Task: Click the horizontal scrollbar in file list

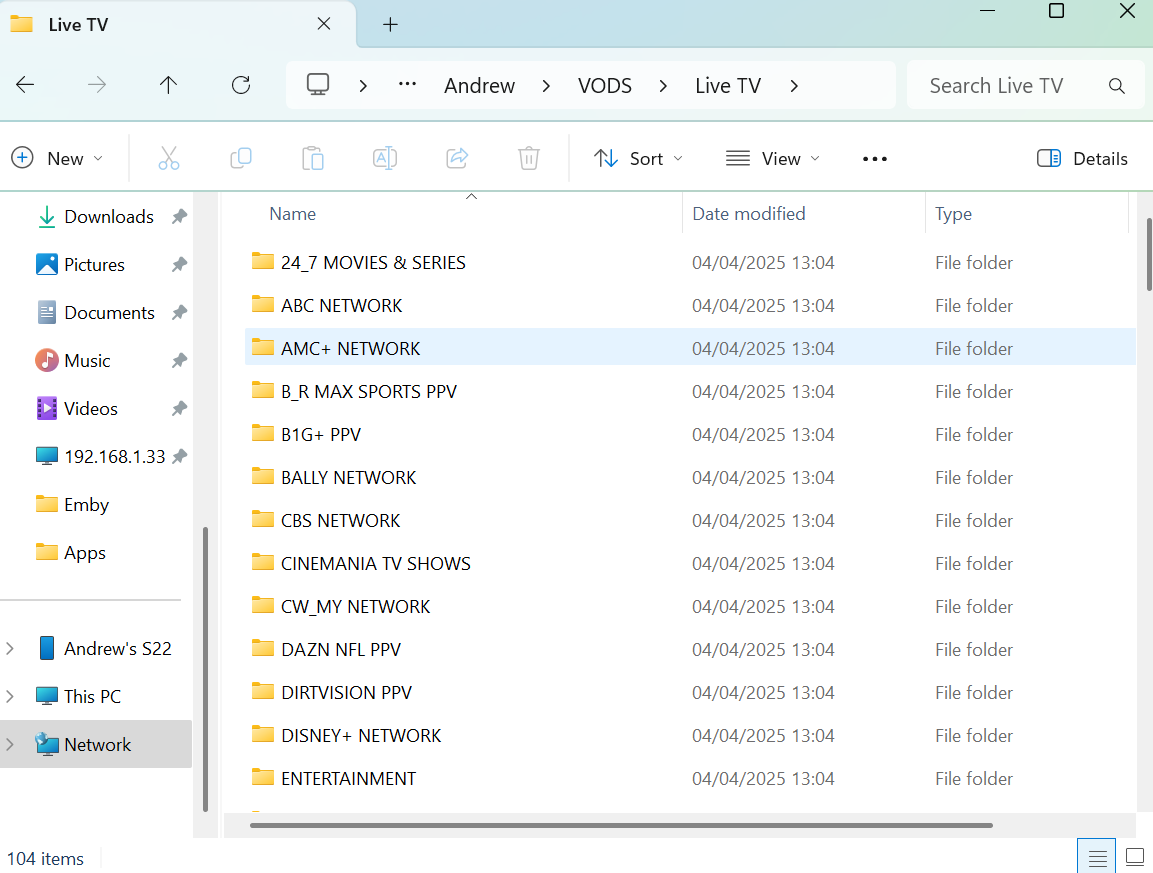Action: click(x=620, y=825)
